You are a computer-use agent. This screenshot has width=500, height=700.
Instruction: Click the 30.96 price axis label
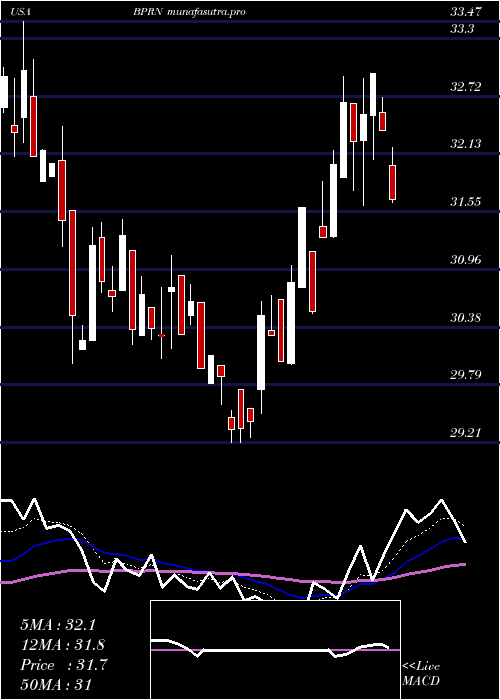pyautogui.click(x=466, y=259)
